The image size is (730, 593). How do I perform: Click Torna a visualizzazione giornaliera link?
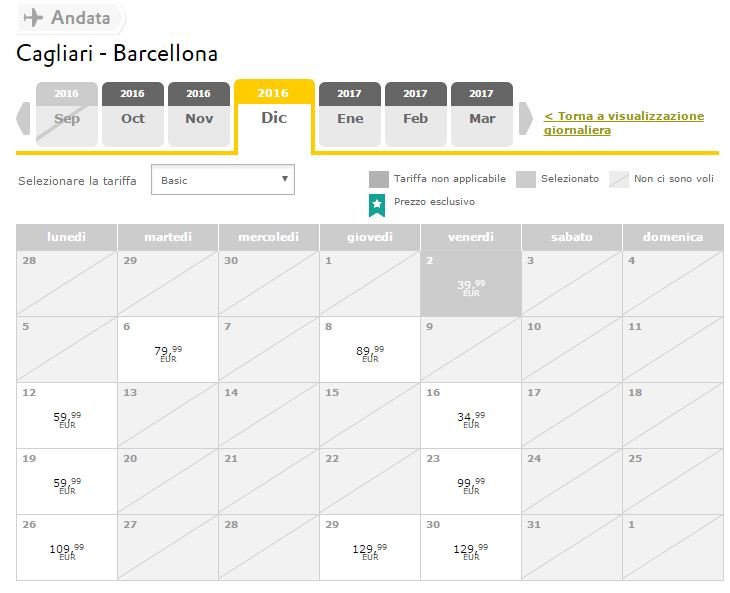[624, 123]
